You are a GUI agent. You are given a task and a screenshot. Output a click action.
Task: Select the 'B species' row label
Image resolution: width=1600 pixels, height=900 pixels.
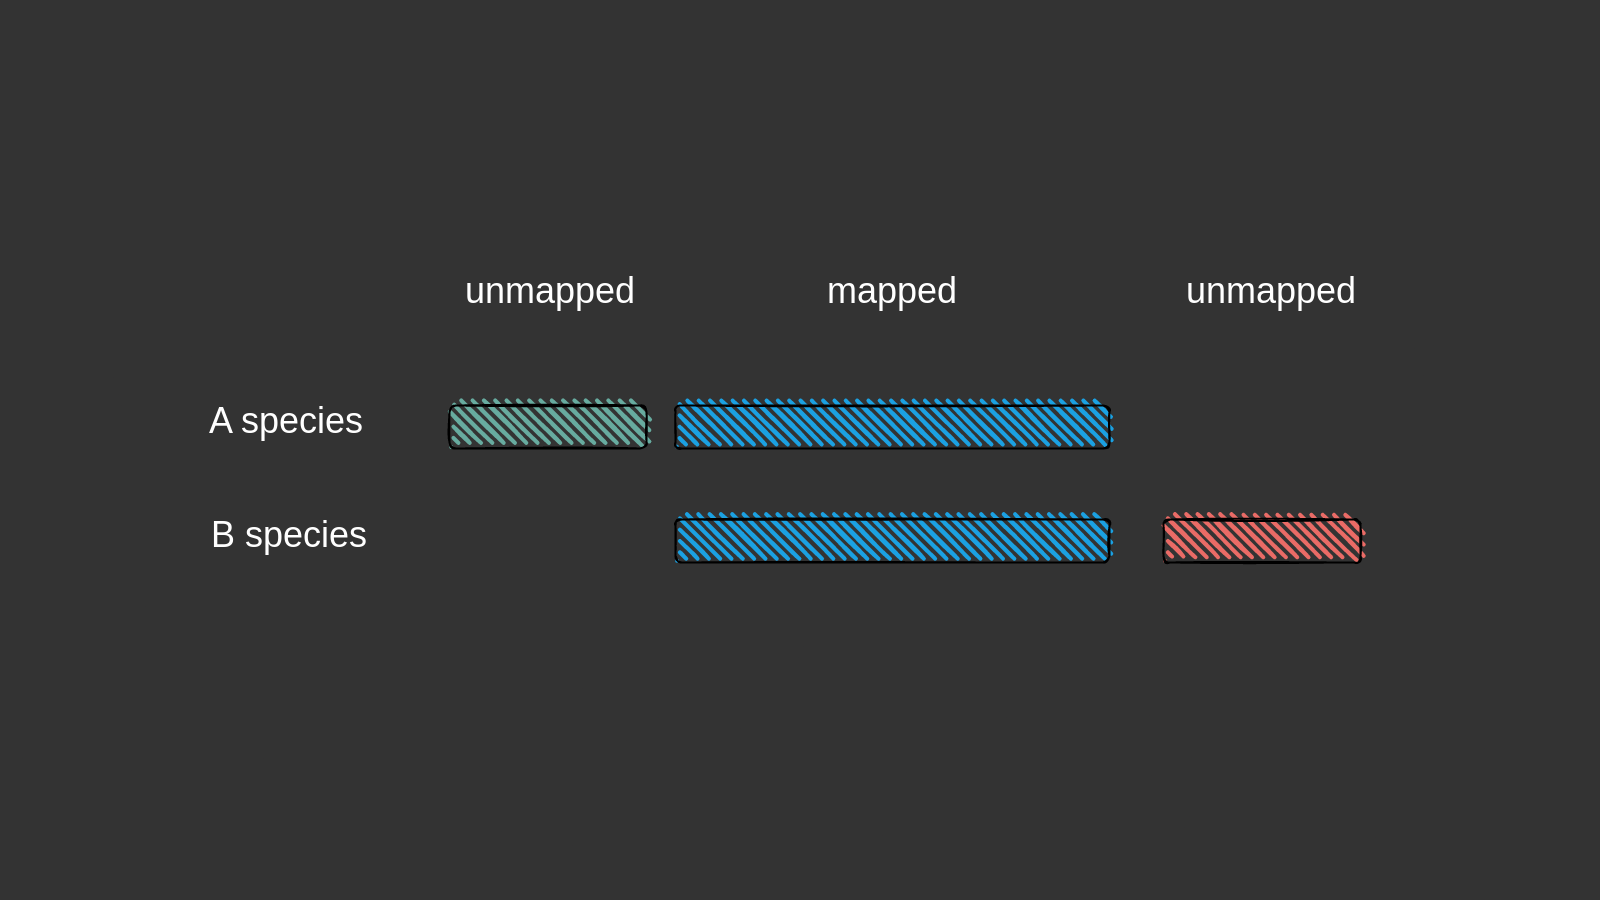pos(289,535)
